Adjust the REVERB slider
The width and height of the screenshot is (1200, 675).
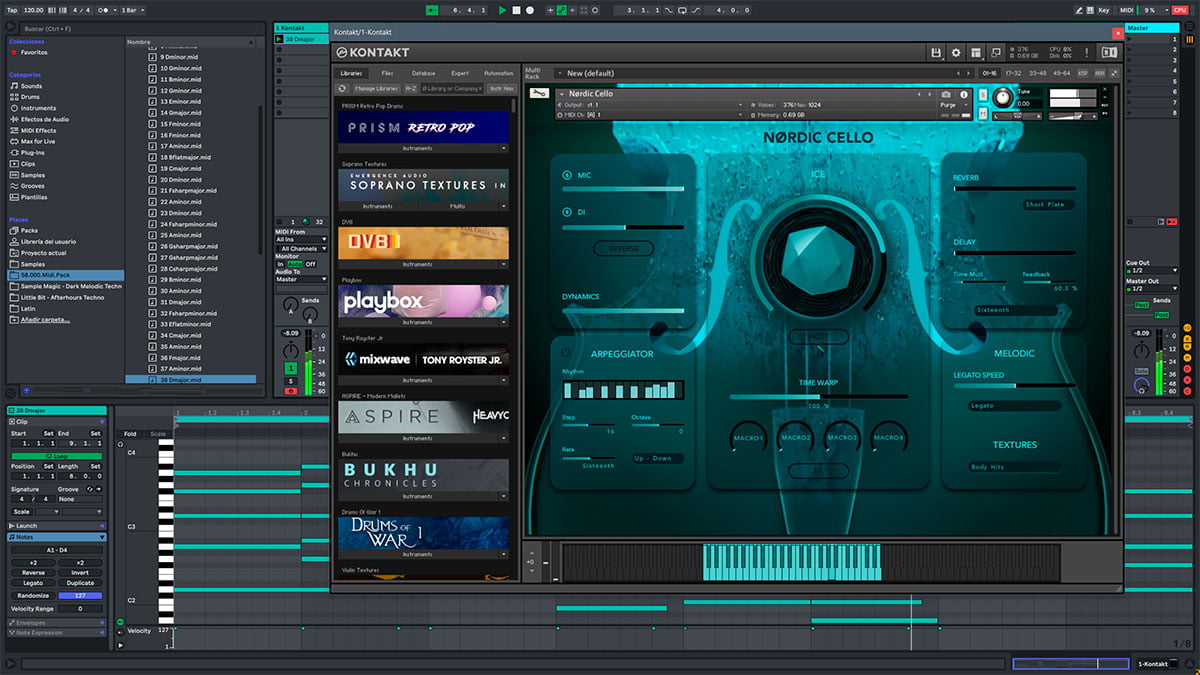click(x=1015, y=188)
